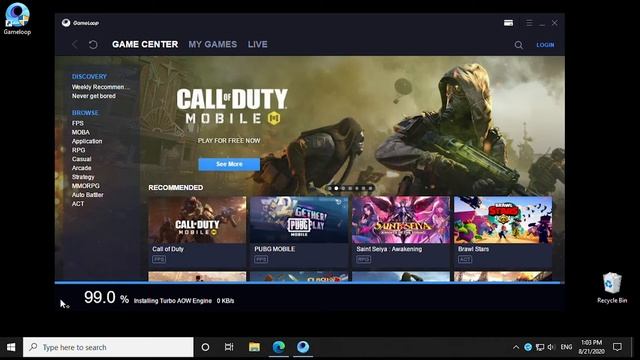
Task: Click the Call of Duty game title text
Action: 168,249
